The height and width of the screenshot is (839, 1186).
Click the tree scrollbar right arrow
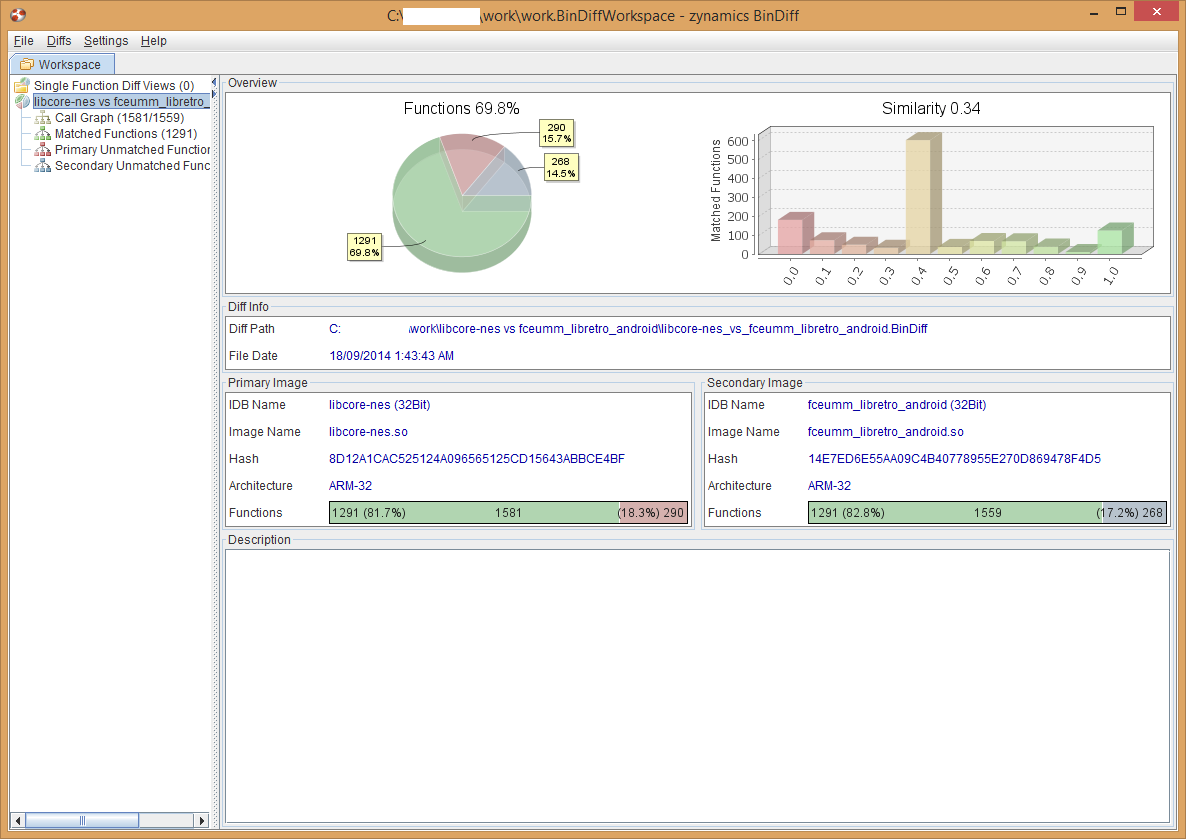pos(201,820)
